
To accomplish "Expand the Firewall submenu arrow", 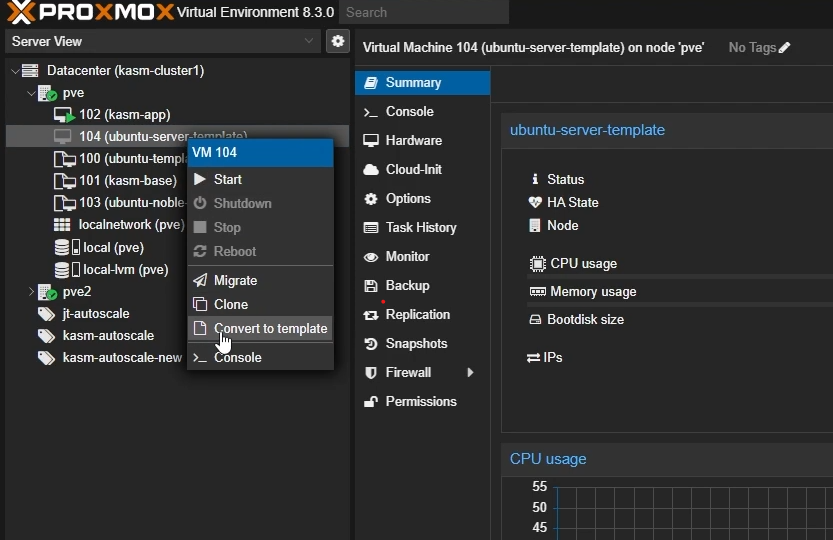I will point(470,373).
